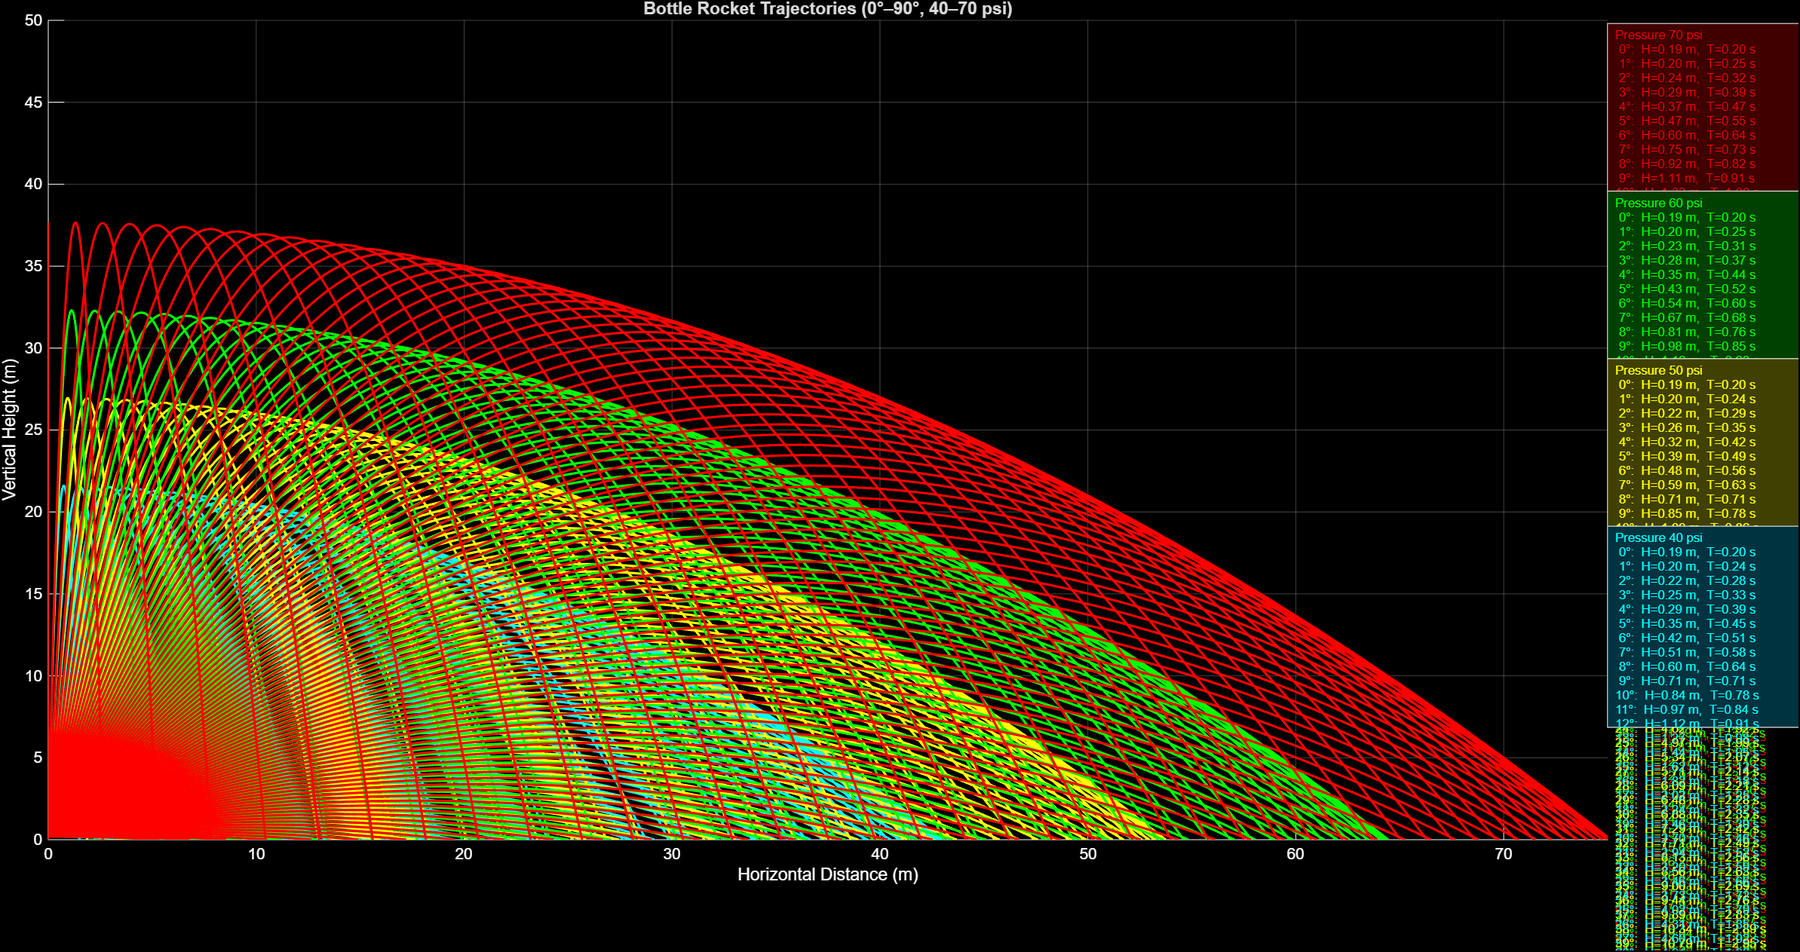The height and width of the screenshot is (952, 1800).
Task: Click the vertical axis tick label '45'
Action: click(33, 102)
